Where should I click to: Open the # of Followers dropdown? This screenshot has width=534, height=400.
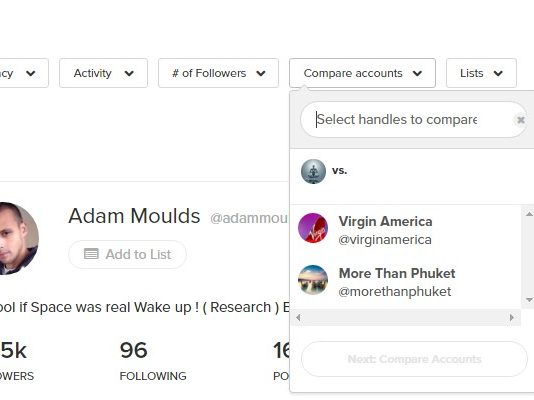pos(219,73)
